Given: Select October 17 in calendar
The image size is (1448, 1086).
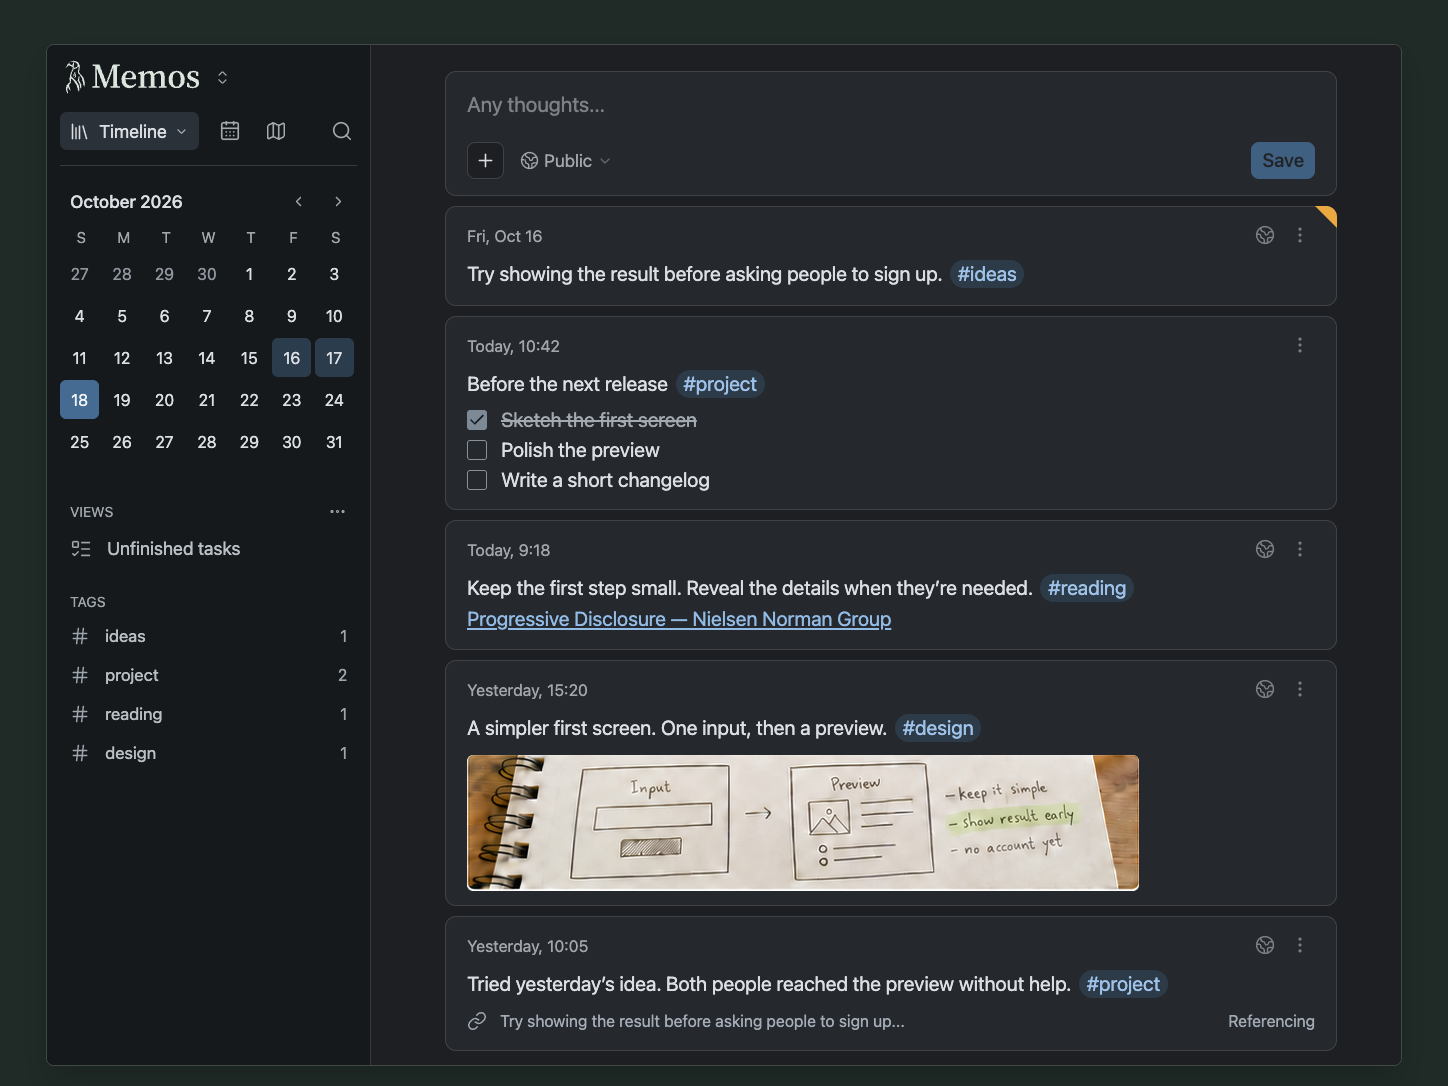Looking at the screenshot, I should 334,358.
